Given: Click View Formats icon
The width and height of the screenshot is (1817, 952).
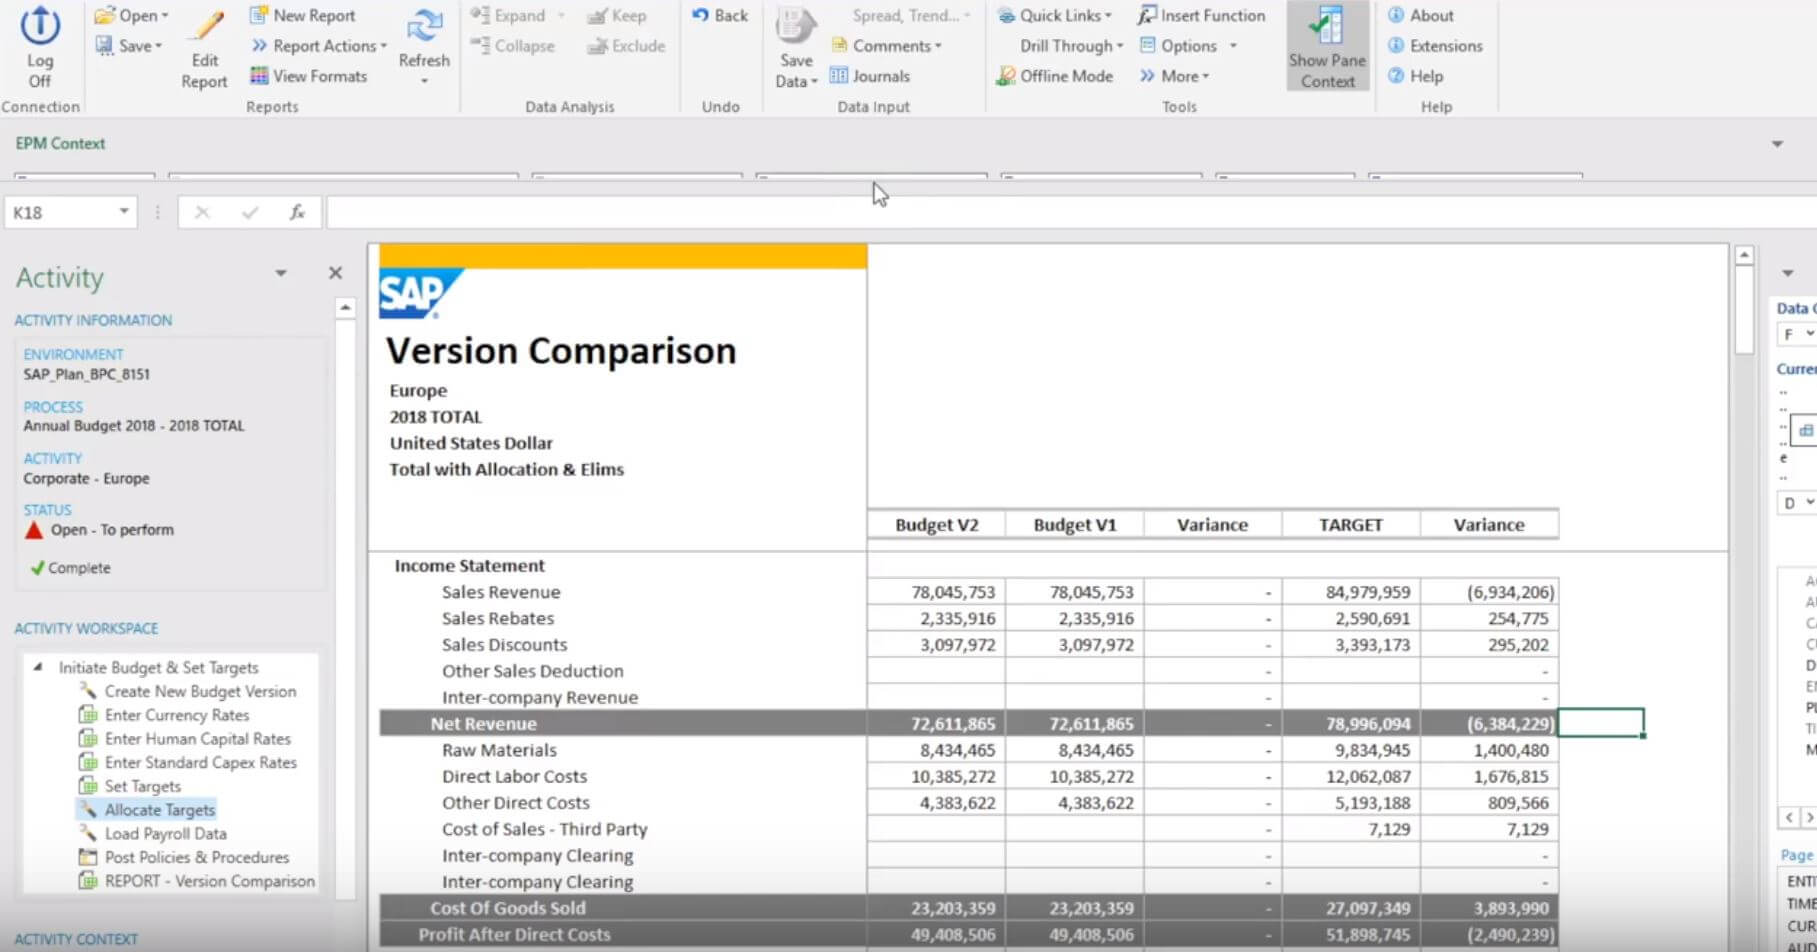Looking at the screenshot, I should click(x=259, y=76).
